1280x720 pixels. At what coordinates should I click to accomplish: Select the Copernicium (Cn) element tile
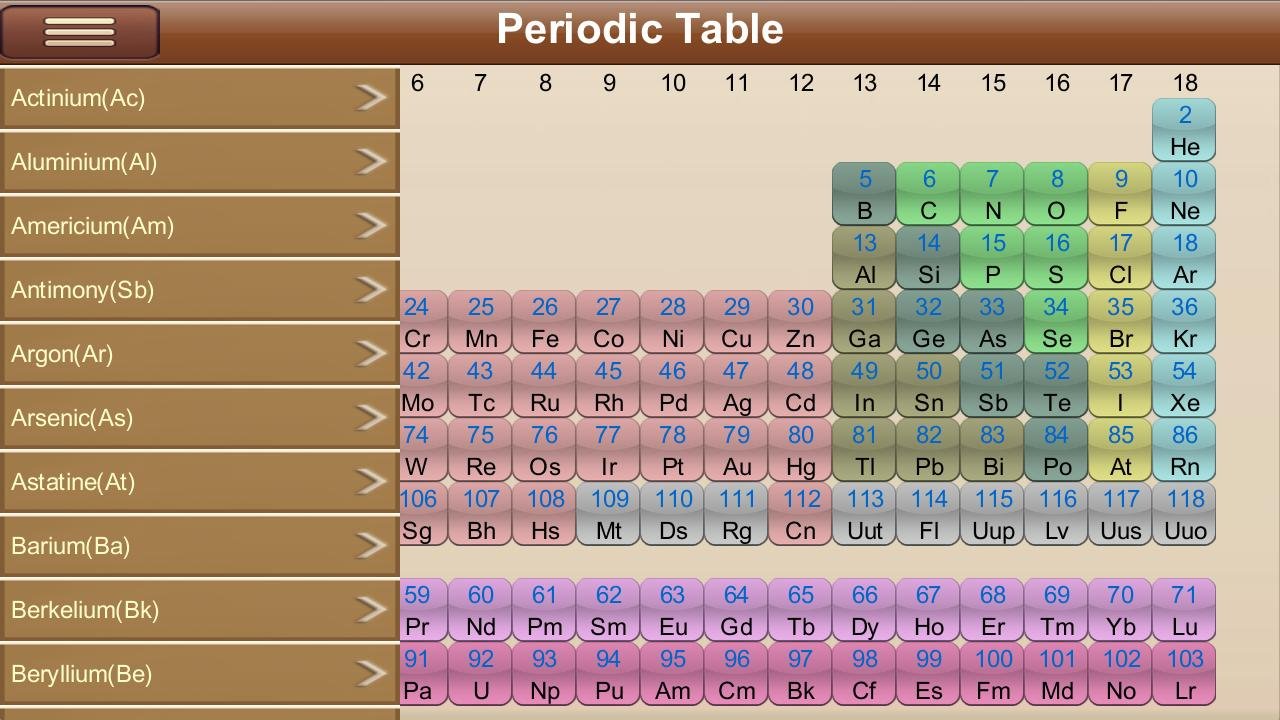800,514
